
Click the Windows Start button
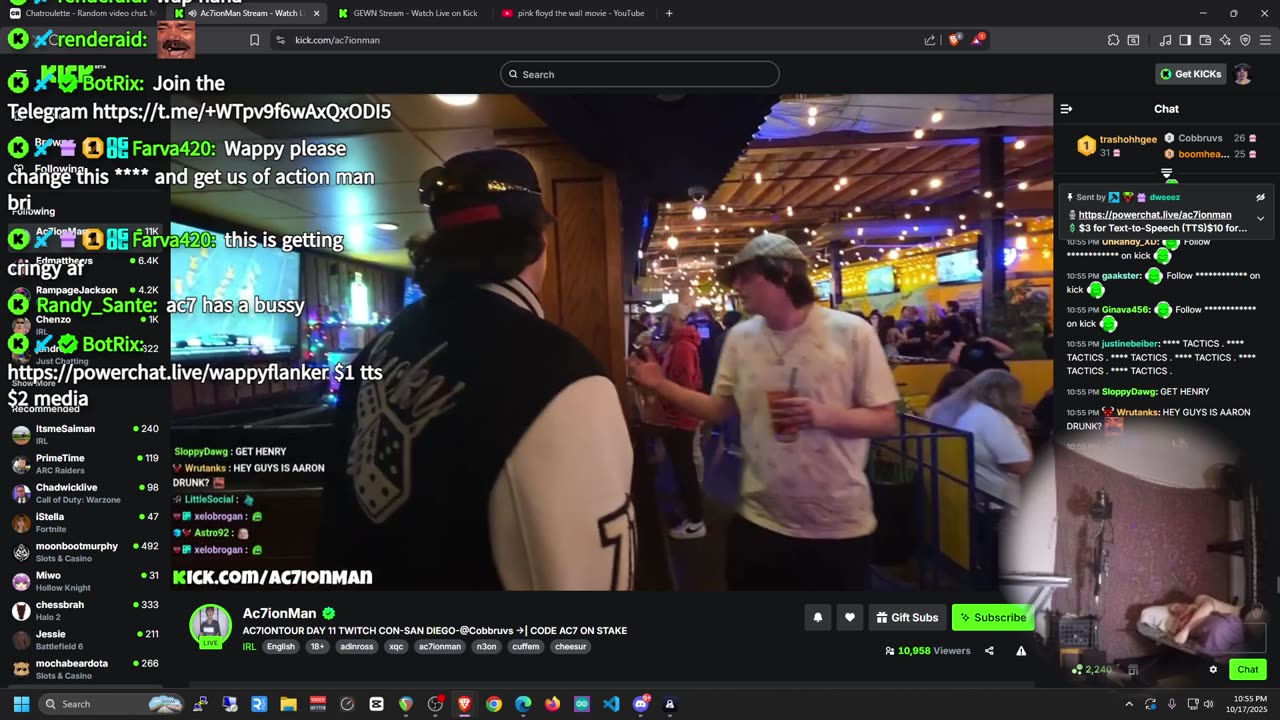point(21,704)
